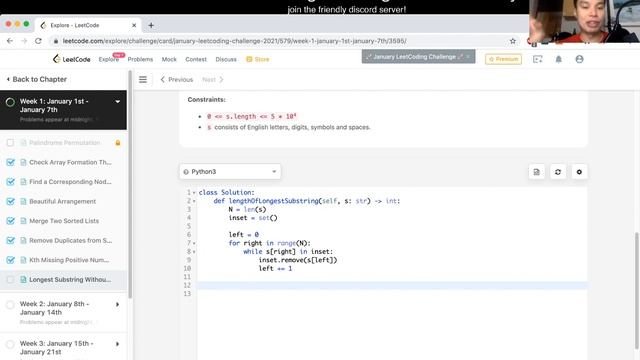Click text 'left += 1' in editor
Image resolution: width=640 pixels, height=360 pixels.
pyautogui.click(x=275, y=269)
